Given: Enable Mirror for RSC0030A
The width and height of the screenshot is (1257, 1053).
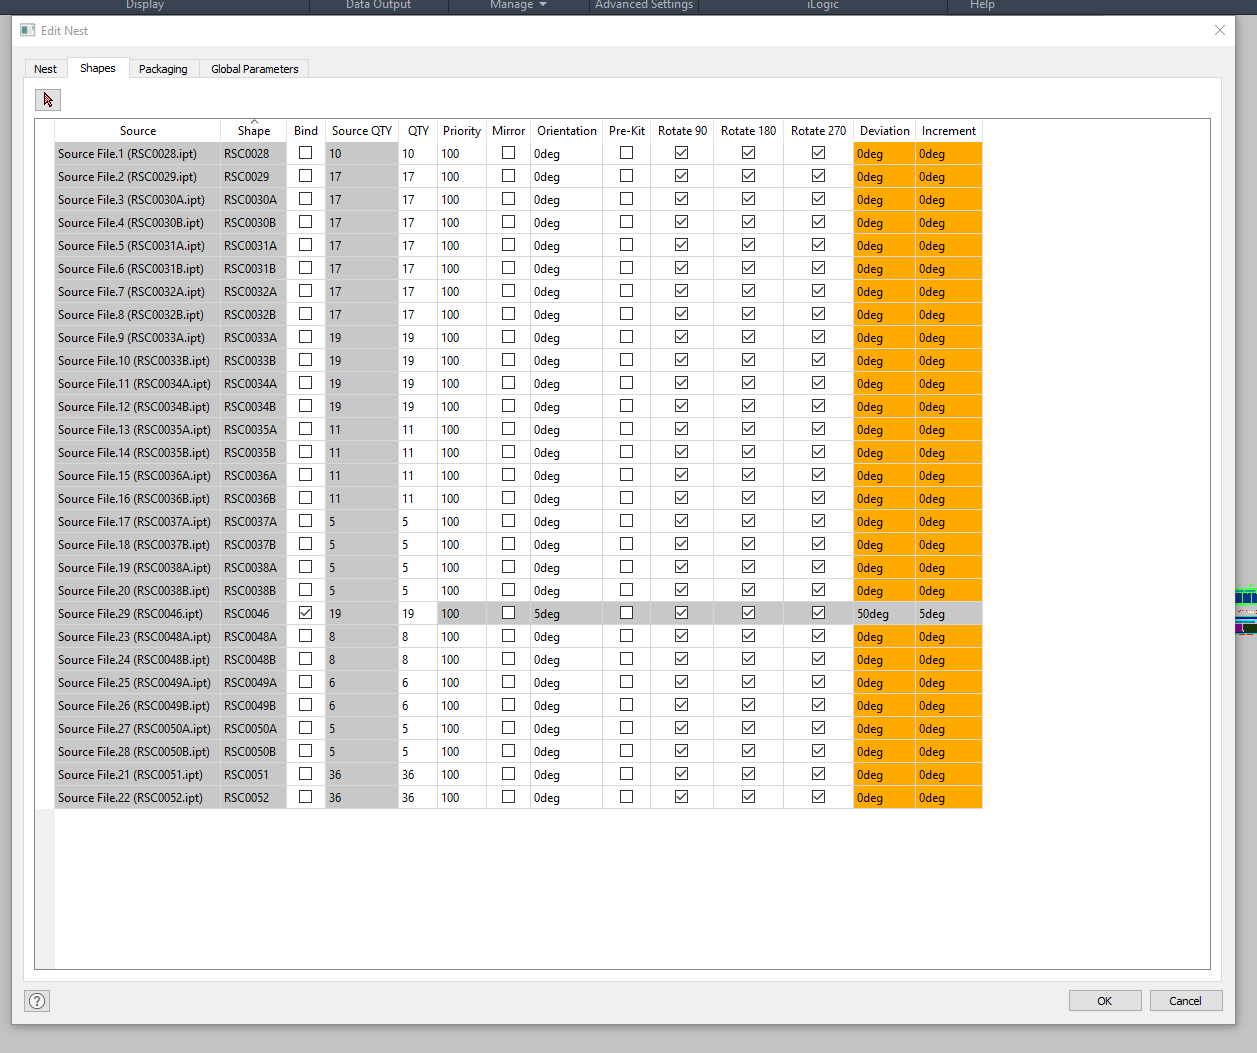Looking at the screenshot, I should pyautogui.click(x=508, y=198).
